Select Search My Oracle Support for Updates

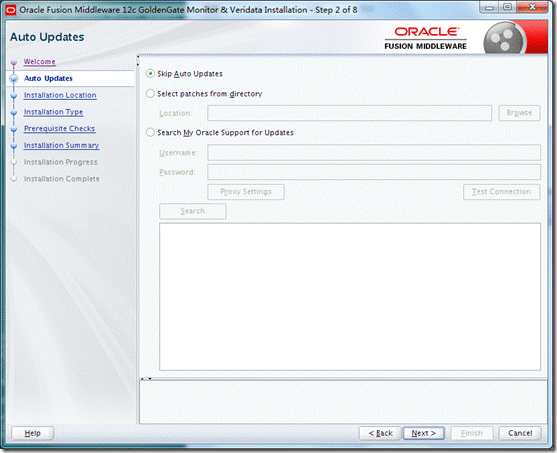pyautogui.click(x=150, y=133)
